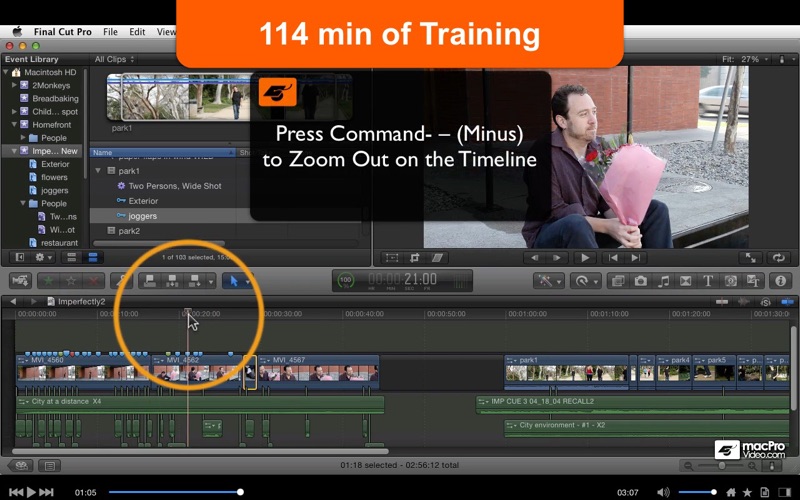Open the Timeline Index
This screenshot has width=800, height=500.
49,465
